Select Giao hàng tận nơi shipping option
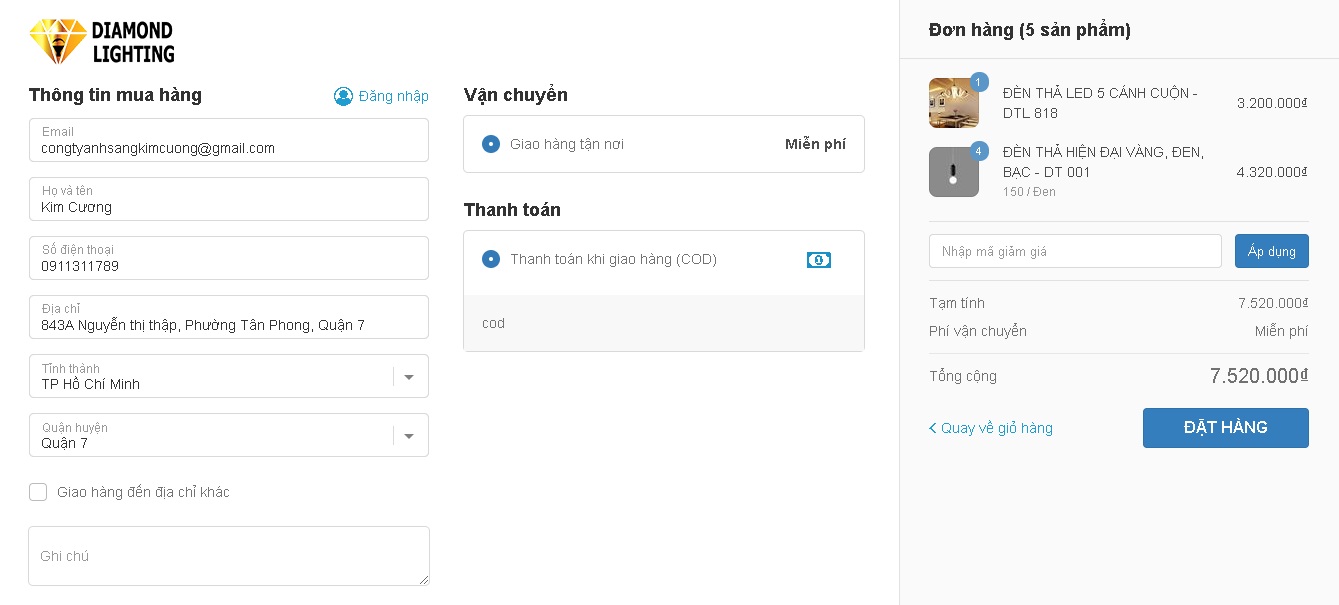1339x605 pixels. (491, 144)
